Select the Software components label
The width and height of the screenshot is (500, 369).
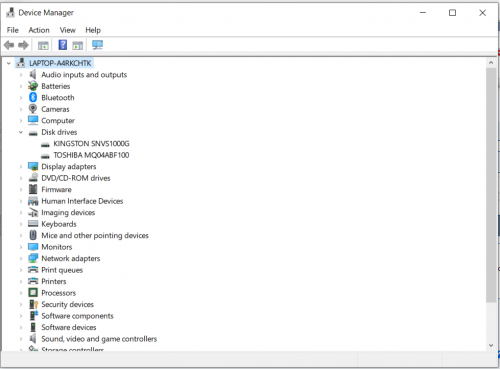[x=77, y=316]
